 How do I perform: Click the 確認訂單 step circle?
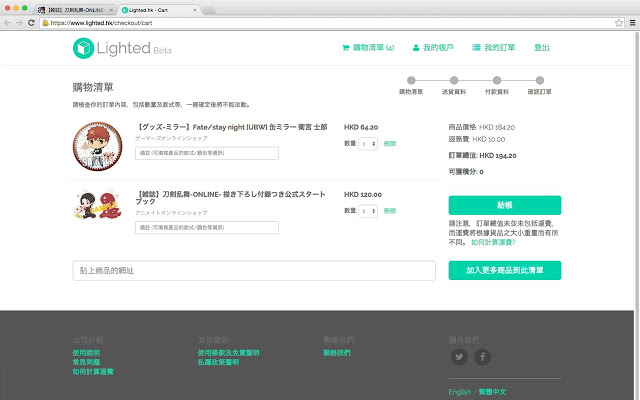(540, 80)
